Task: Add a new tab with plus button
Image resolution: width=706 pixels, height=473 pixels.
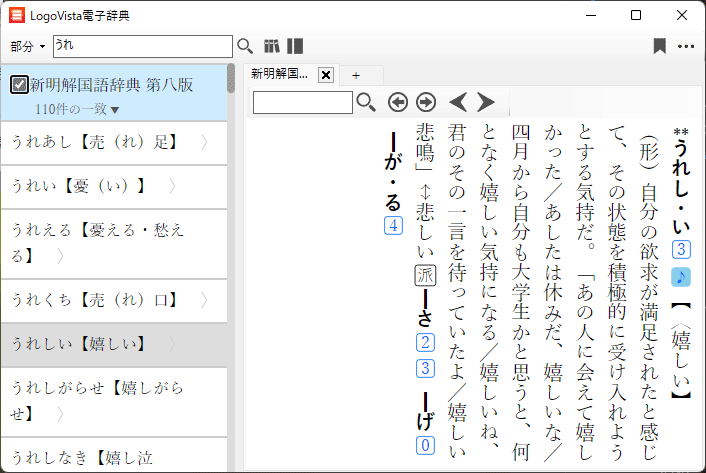Action: tap(355, 75)
